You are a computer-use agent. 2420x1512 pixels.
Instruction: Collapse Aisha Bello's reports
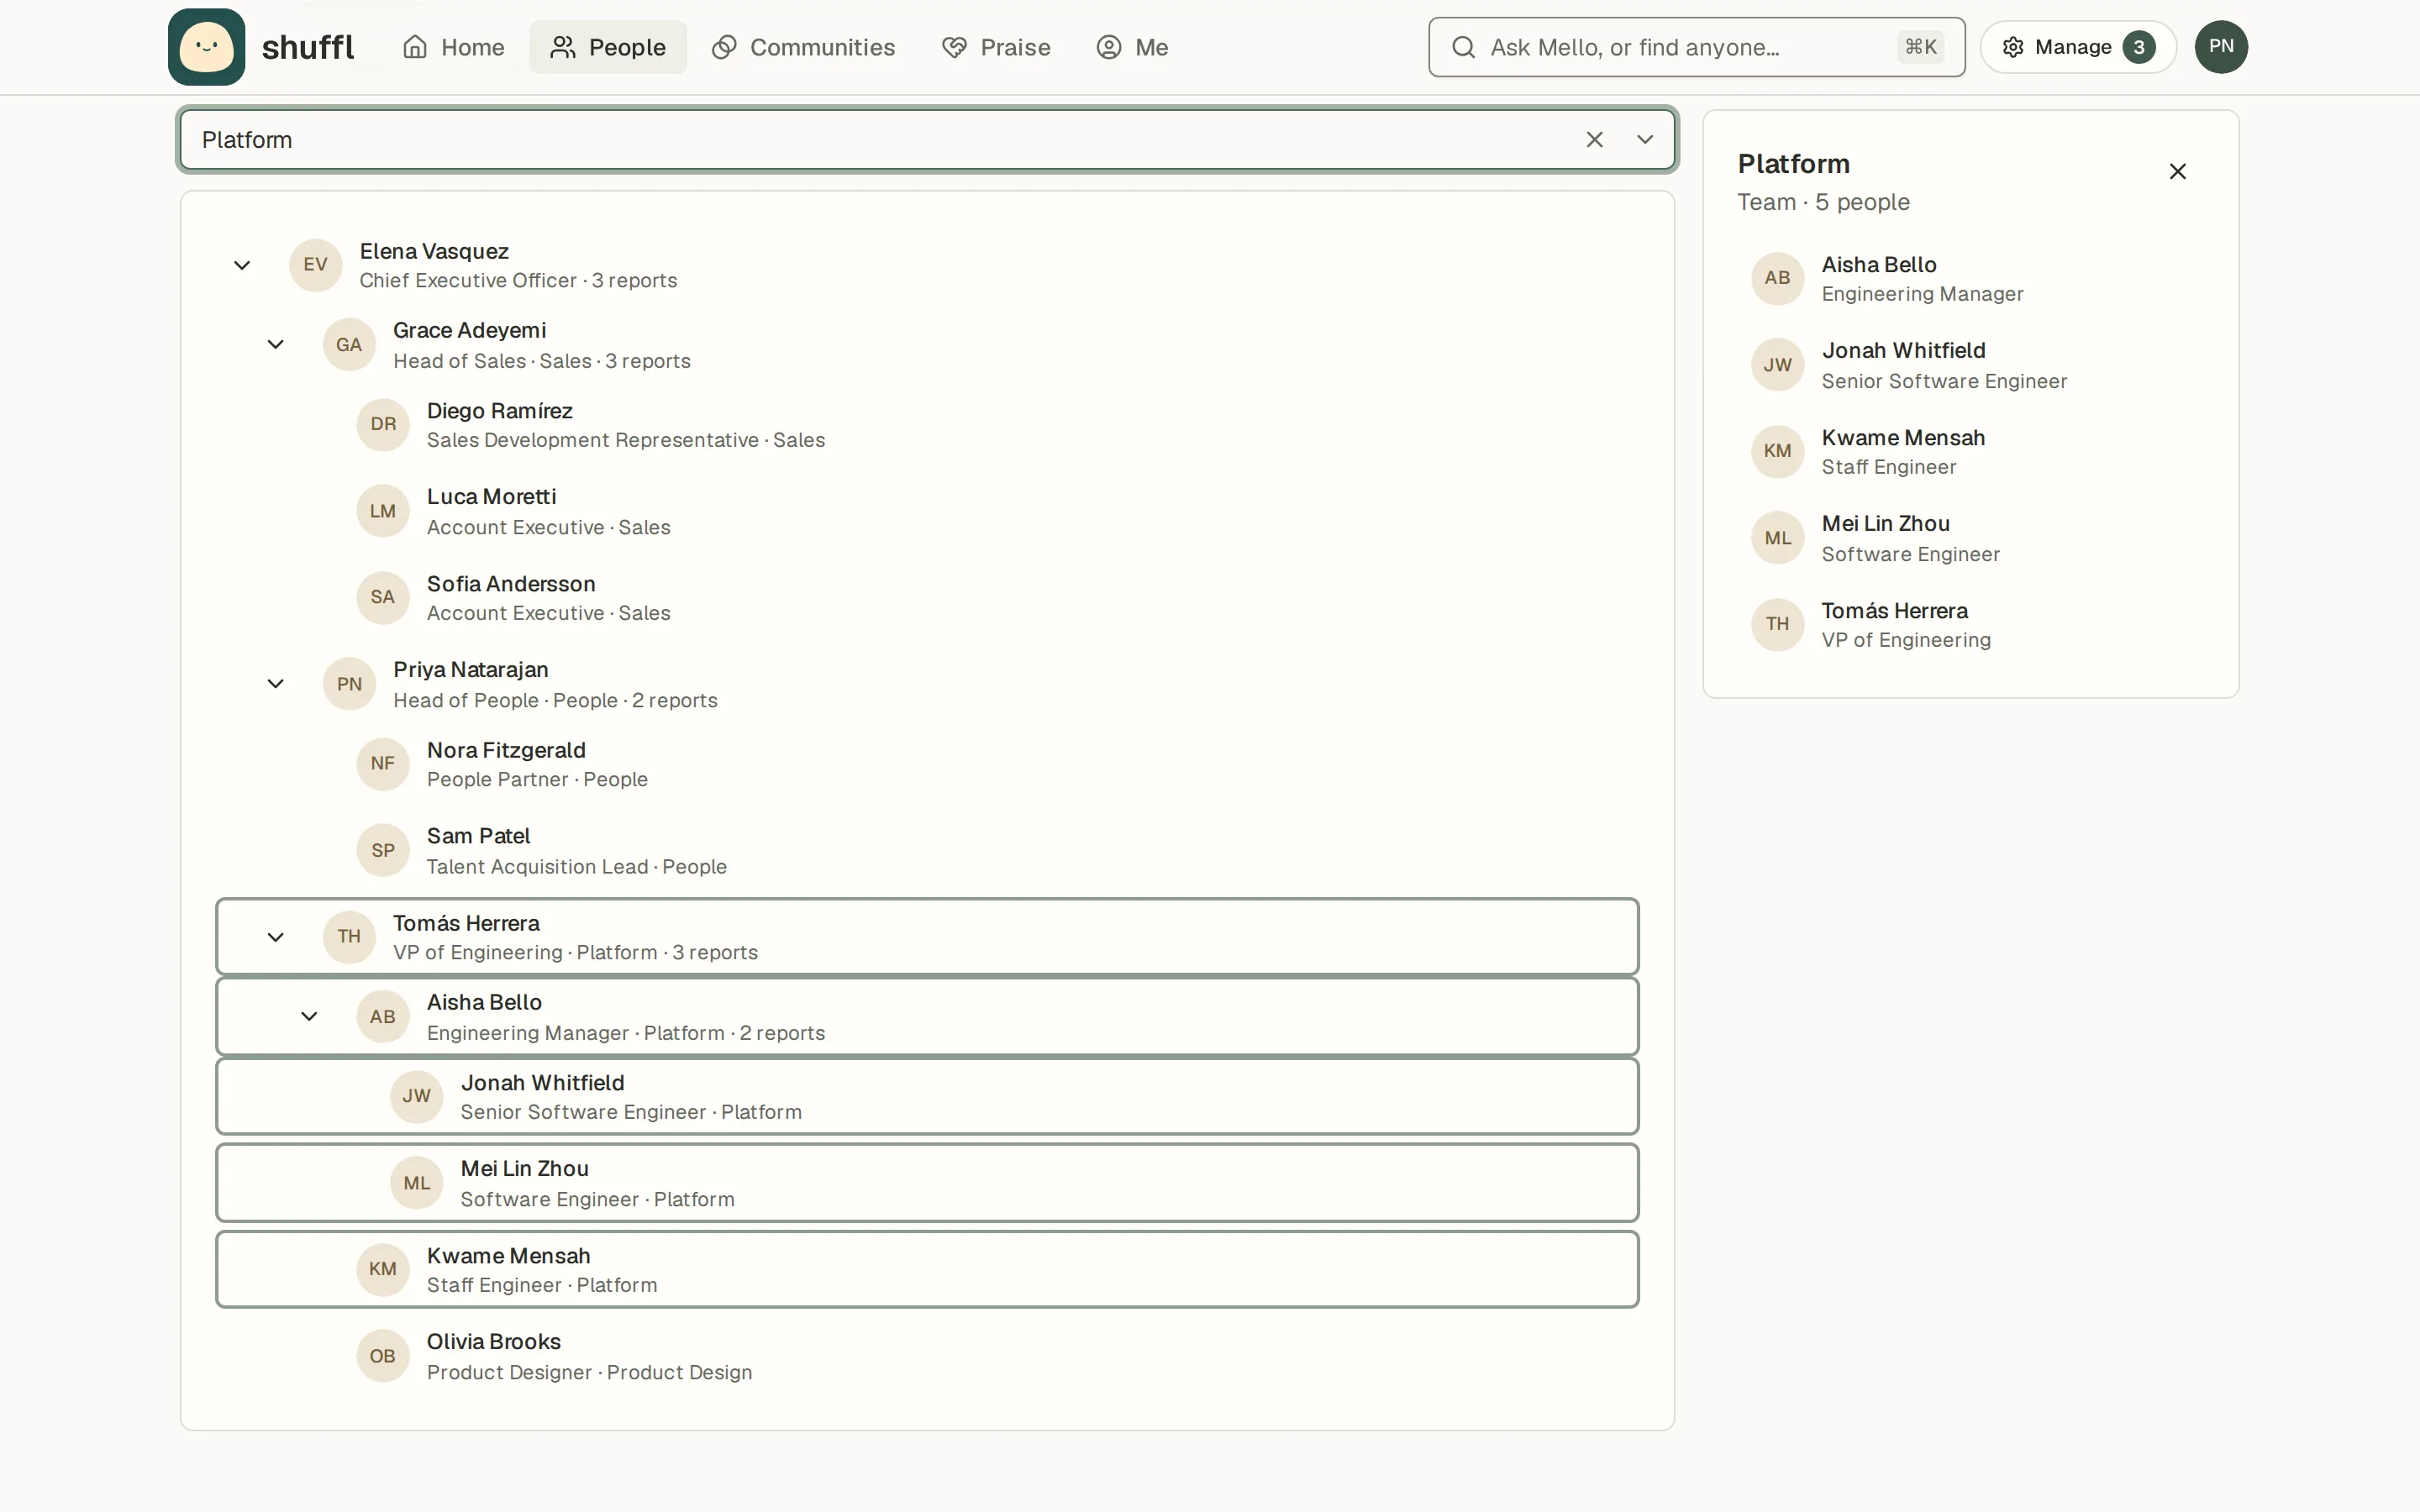309,1017
